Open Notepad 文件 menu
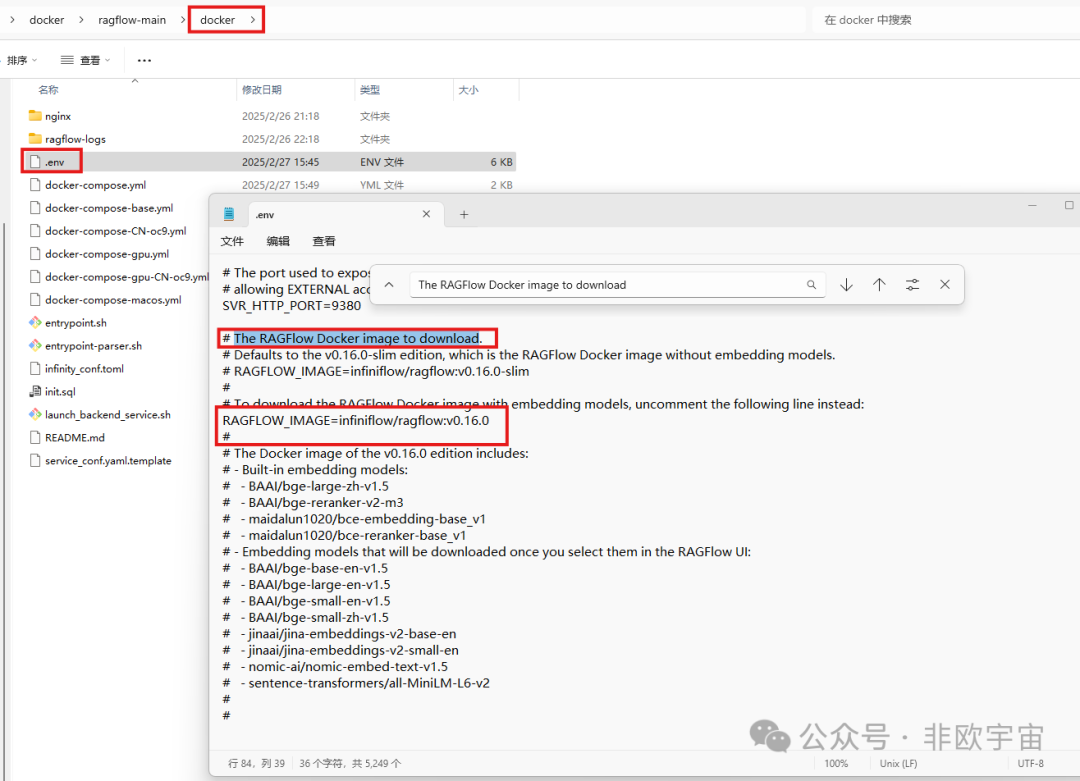 232,241
